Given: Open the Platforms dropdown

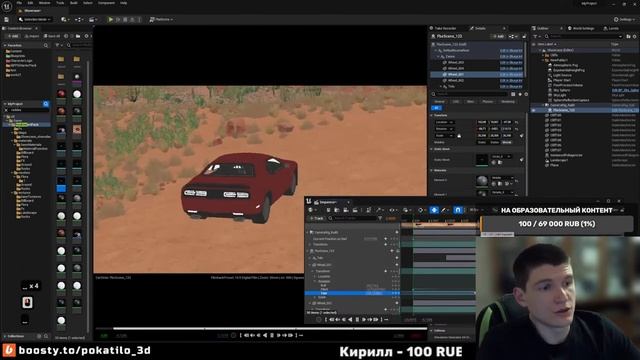Looking at the screenshot, I should tap(161, 19).
